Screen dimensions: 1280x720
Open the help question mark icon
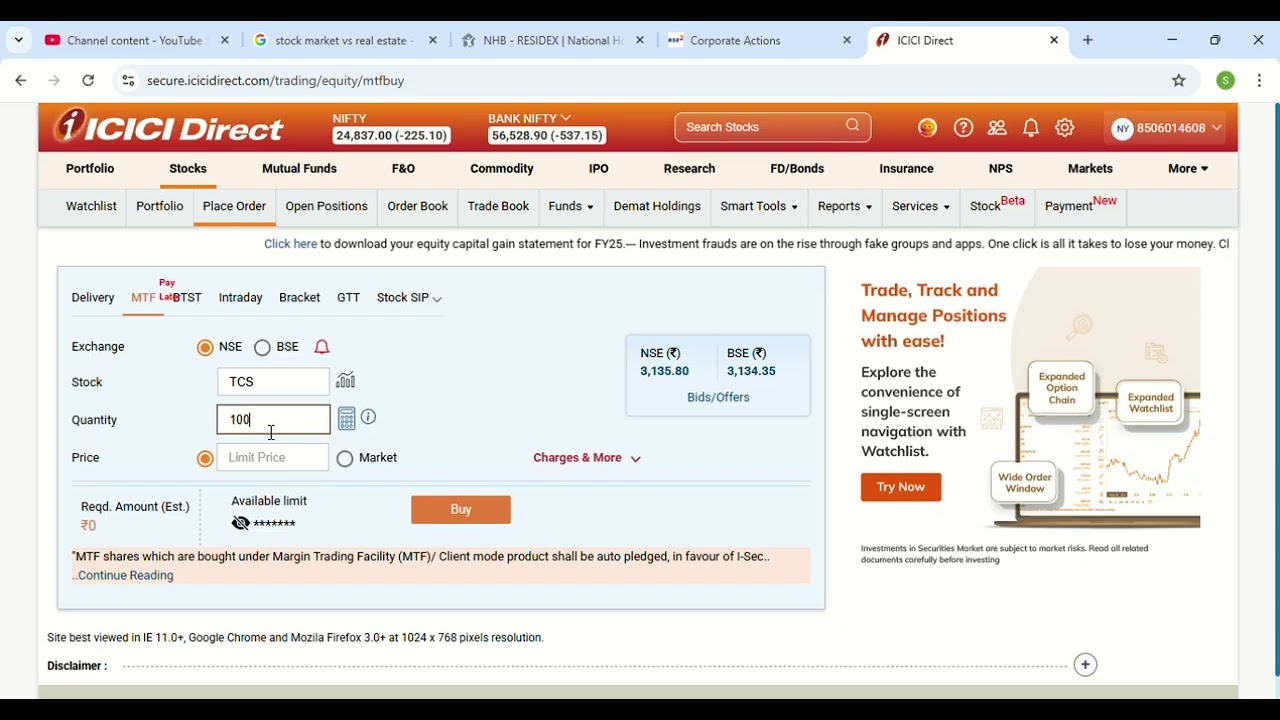[x=963, y=128]
